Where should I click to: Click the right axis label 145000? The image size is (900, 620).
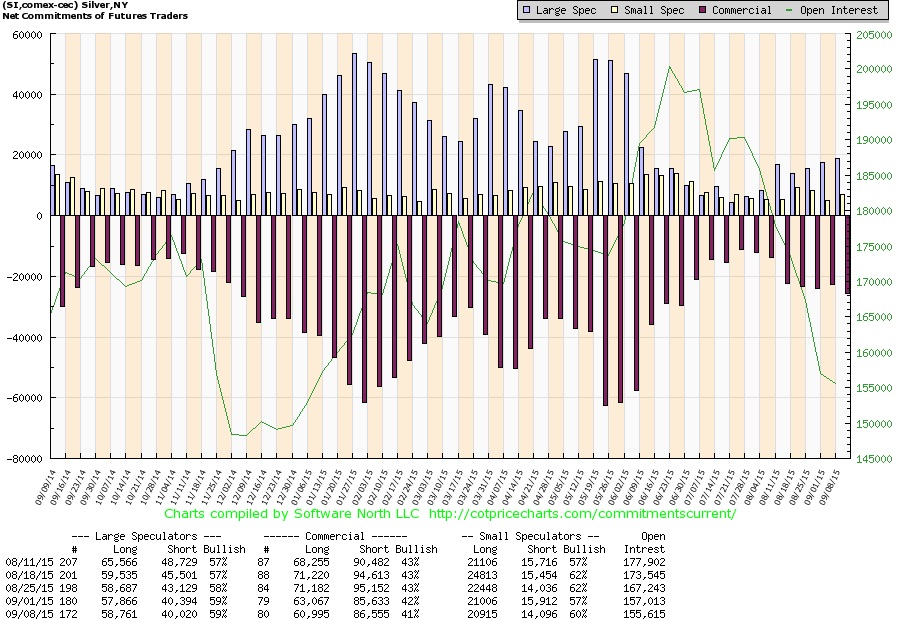[x=874, y=459]
